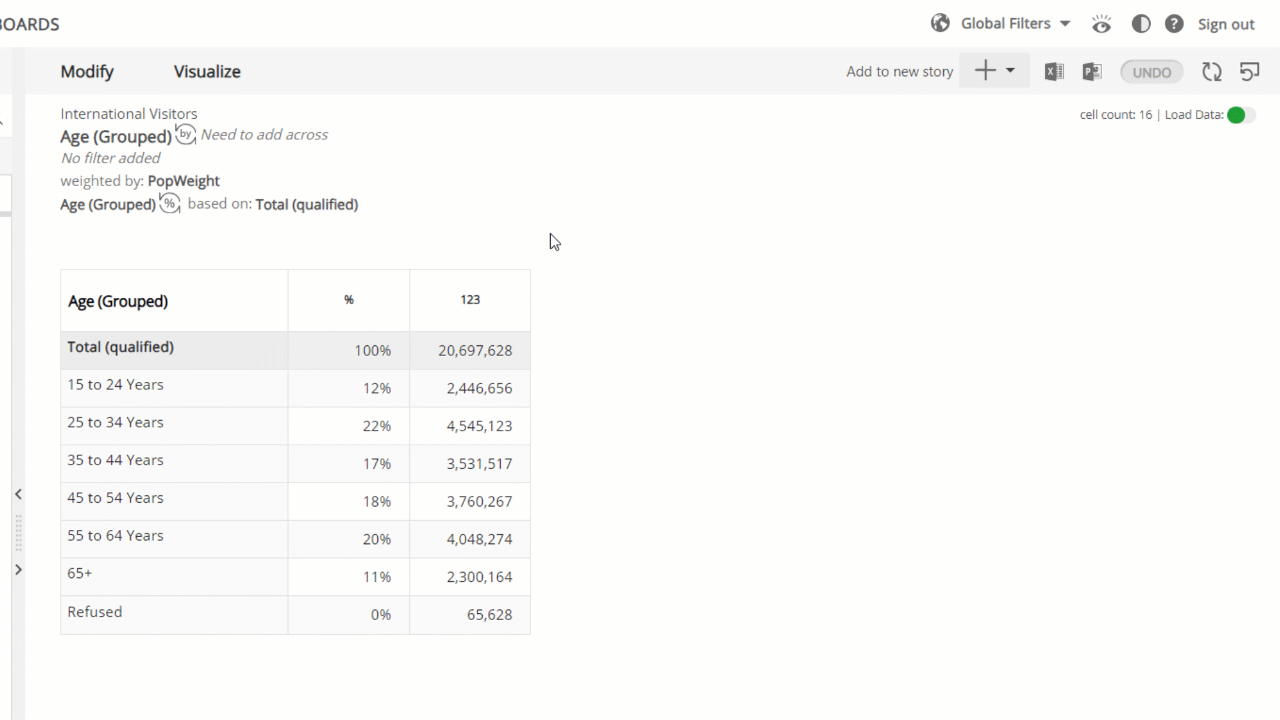This screenshot has height=720, width=1280.
Task: Click the International Visitors dataset title
Action: pos(129,114)
